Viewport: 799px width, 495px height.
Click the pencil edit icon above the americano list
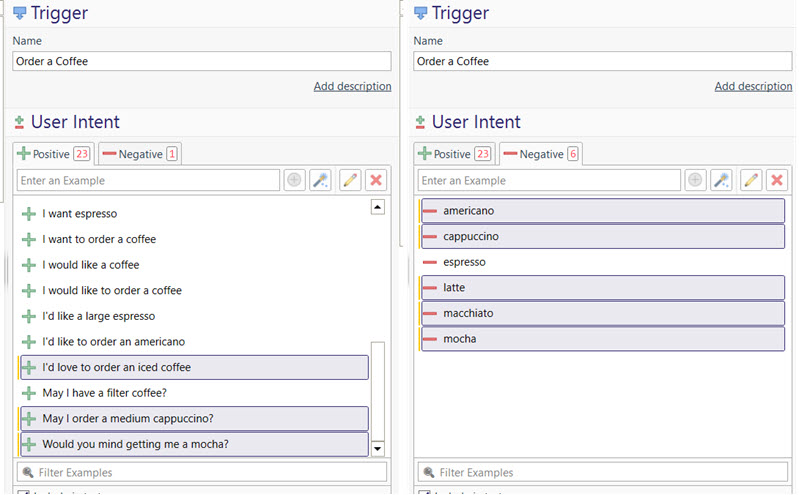750,180
